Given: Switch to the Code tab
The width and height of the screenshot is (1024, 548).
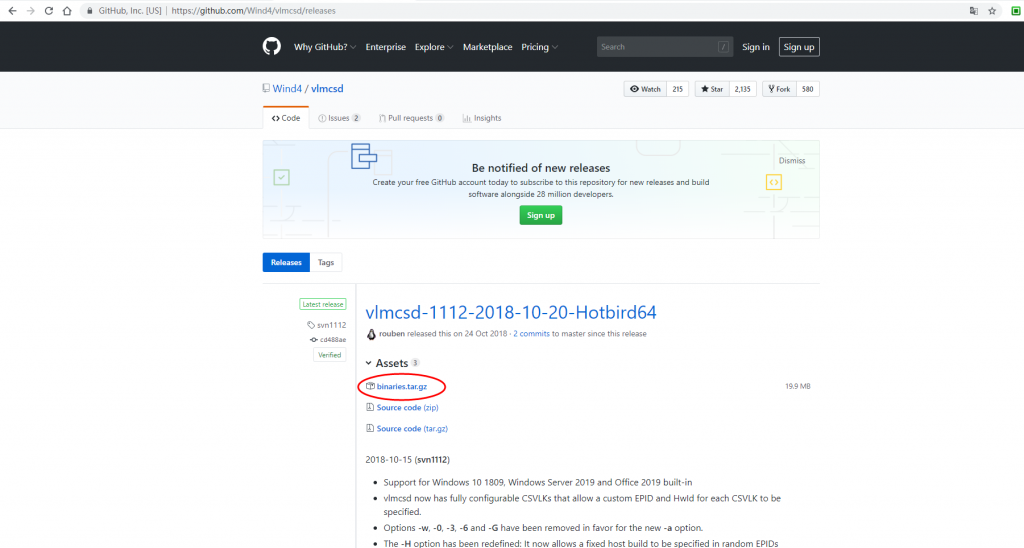Looking at the screenshot, I should (286, 118).
